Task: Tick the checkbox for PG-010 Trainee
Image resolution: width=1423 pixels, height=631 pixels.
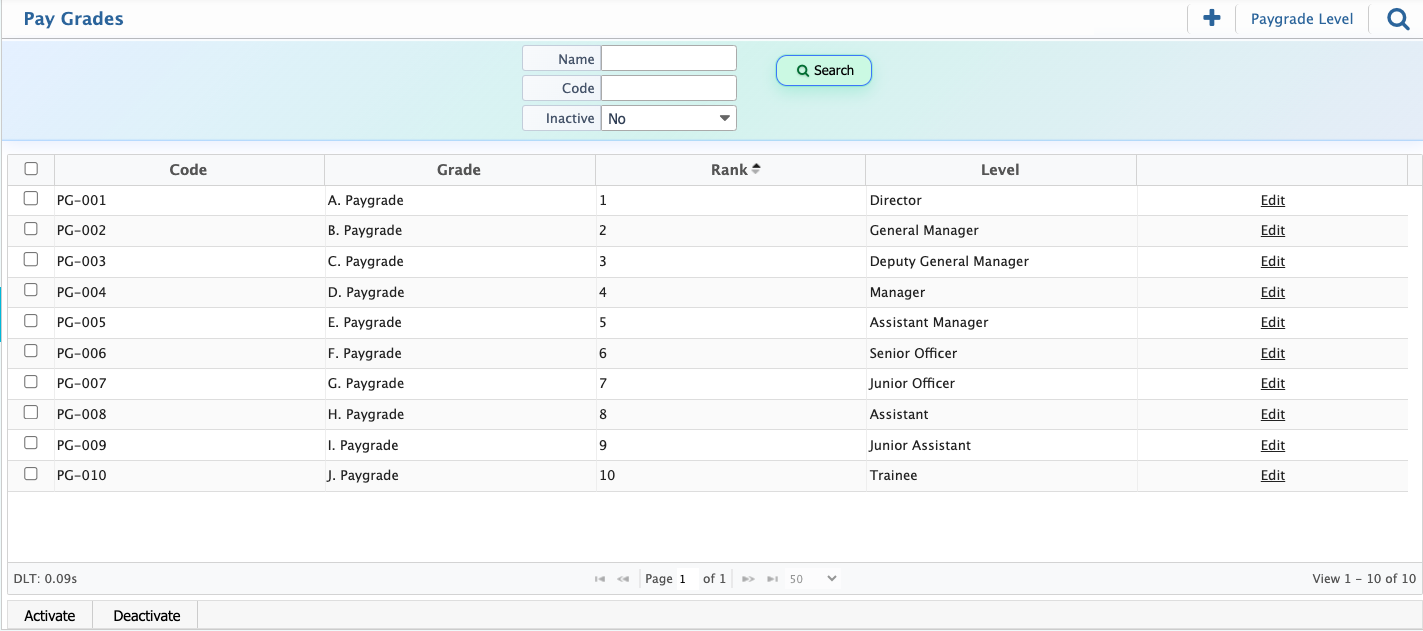Action: tap(31, 474)
